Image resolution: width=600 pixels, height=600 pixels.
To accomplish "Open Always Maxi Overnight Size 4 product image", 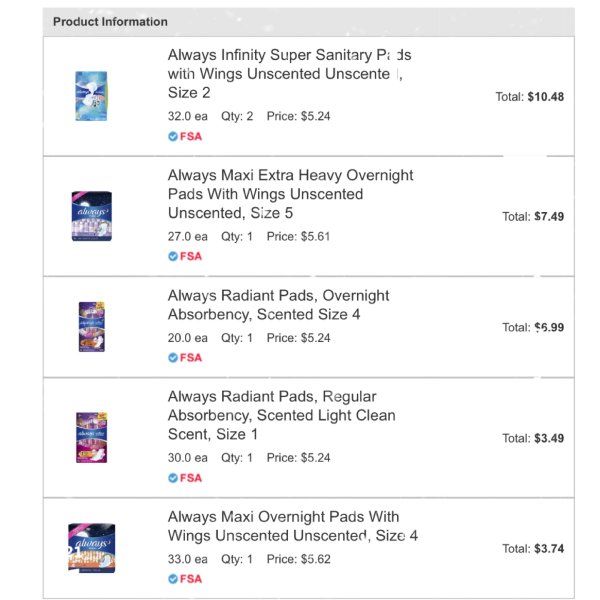I will pos(91,548).
